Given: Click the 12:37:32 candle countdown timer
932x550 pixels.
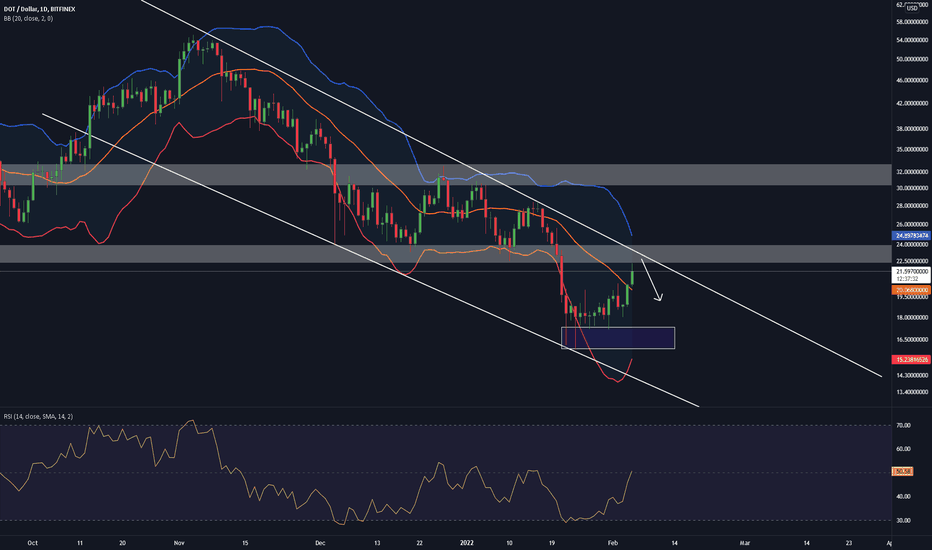Looking at the screenshot, I should 908,278.
